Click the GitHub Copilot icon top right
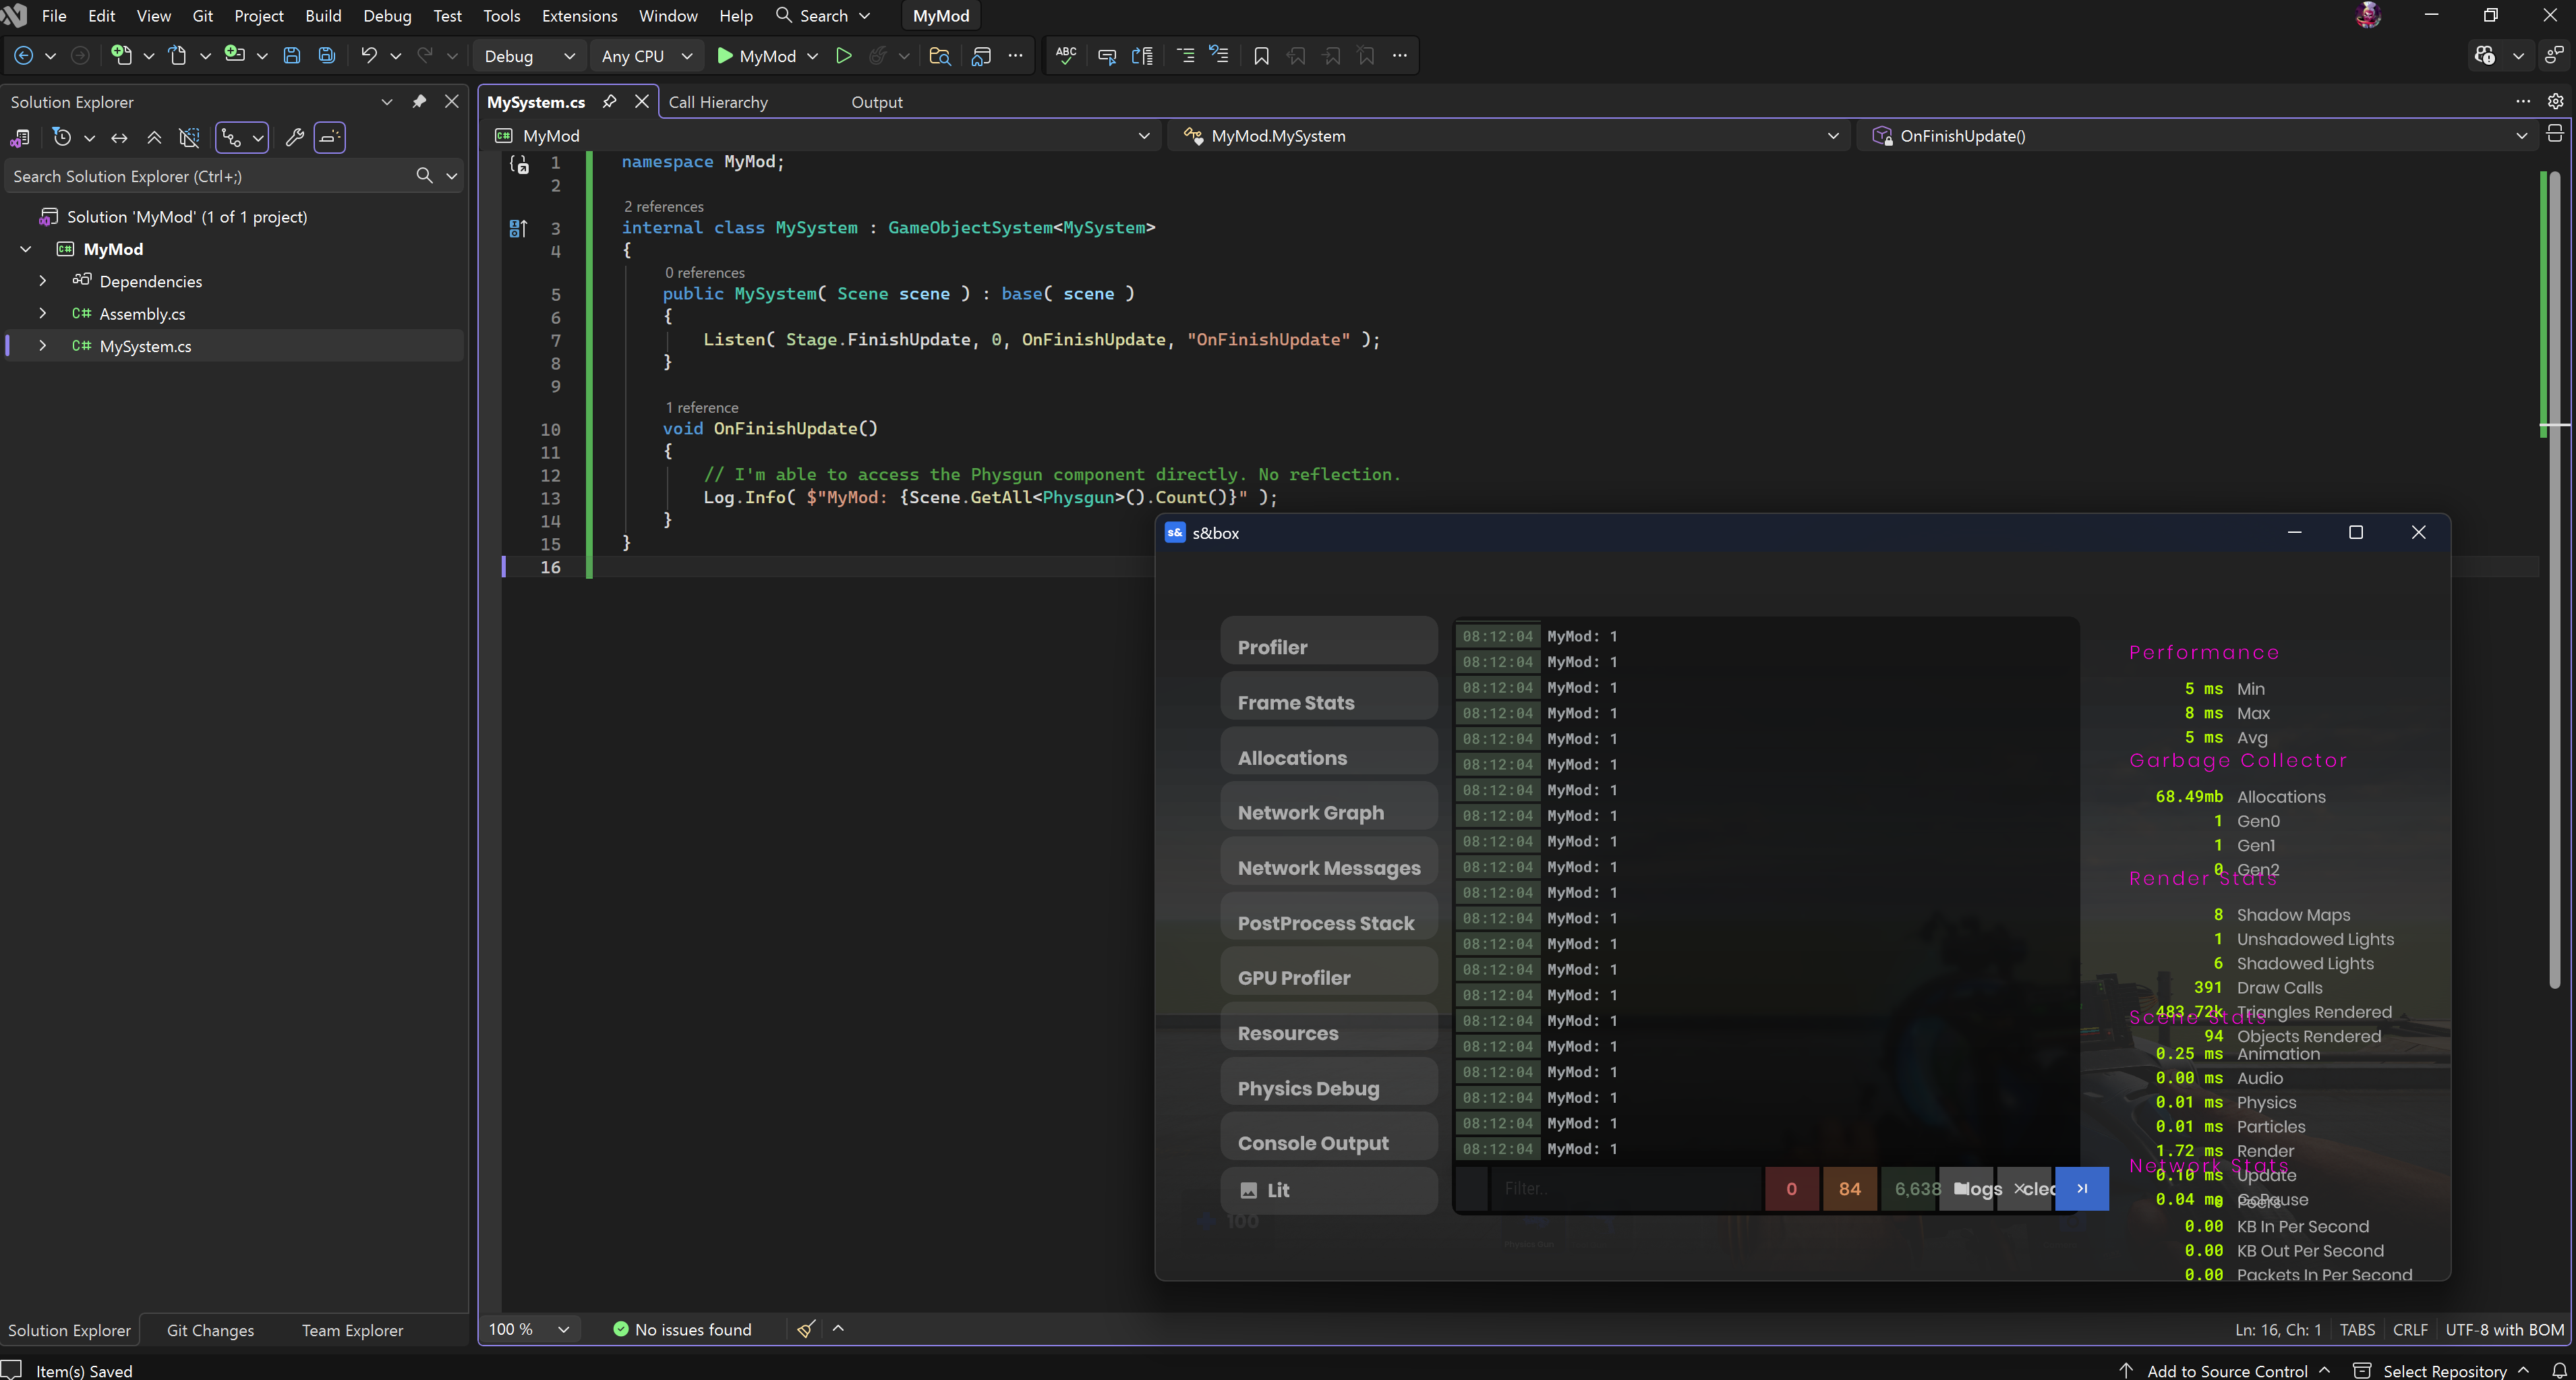The height and width of the screenshot is (1380, 2576). pyautogui.click(x=2484, y=56)
